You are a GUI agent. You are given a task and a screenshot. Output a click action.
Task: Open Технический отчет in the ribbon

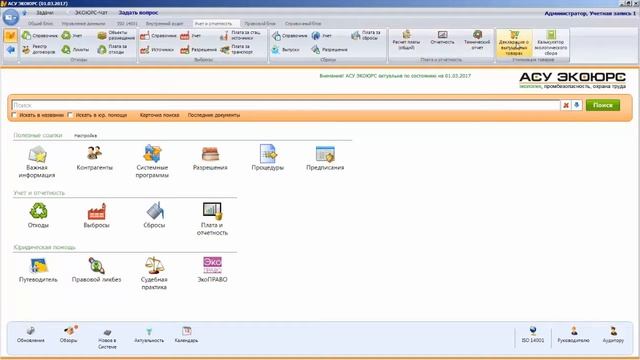coord(477,40)
